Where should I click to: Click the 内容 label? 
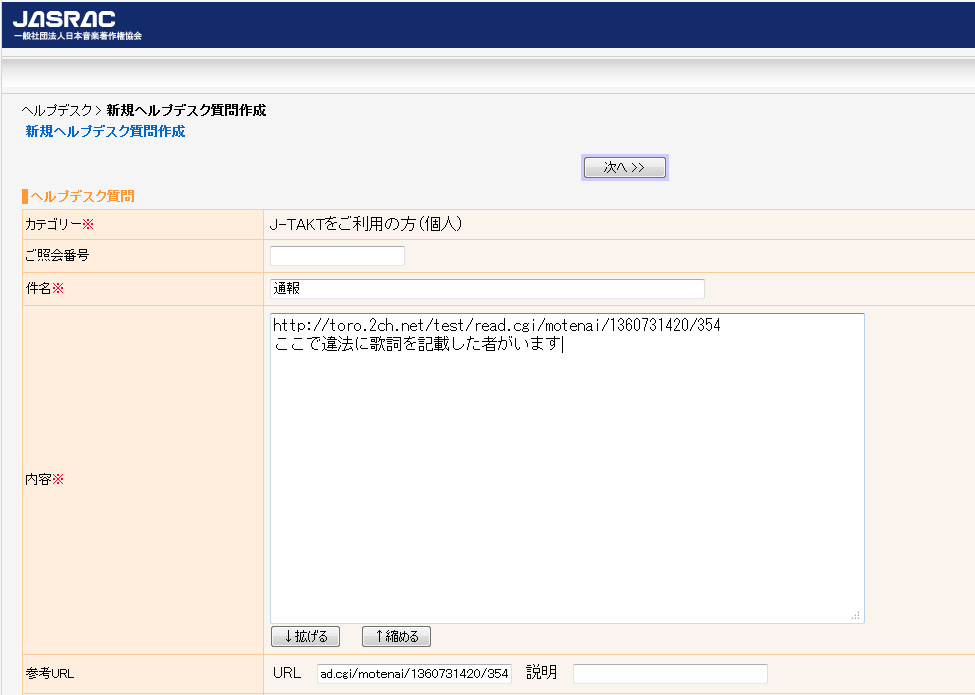tap(45, 479)
